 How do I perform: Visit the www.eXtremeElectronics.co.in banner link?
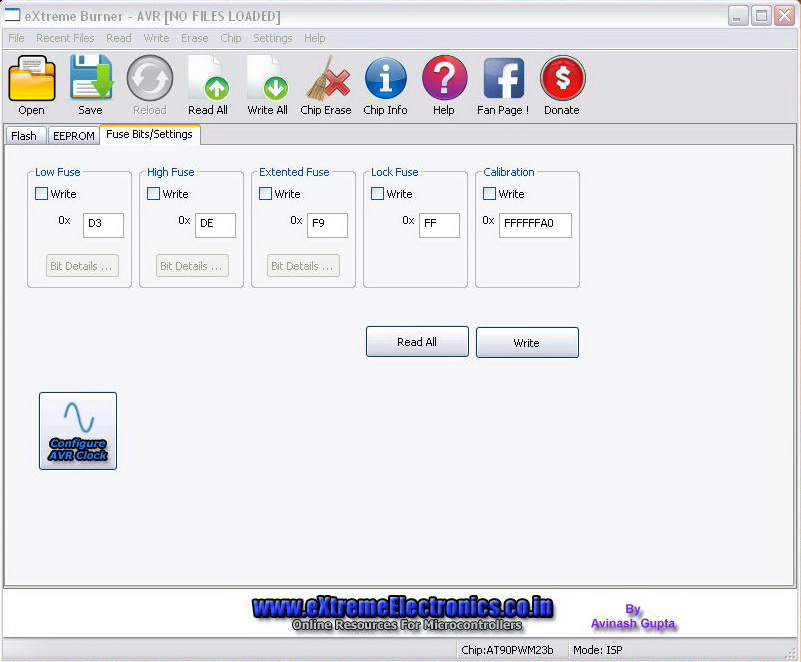(x=403, y=607)
